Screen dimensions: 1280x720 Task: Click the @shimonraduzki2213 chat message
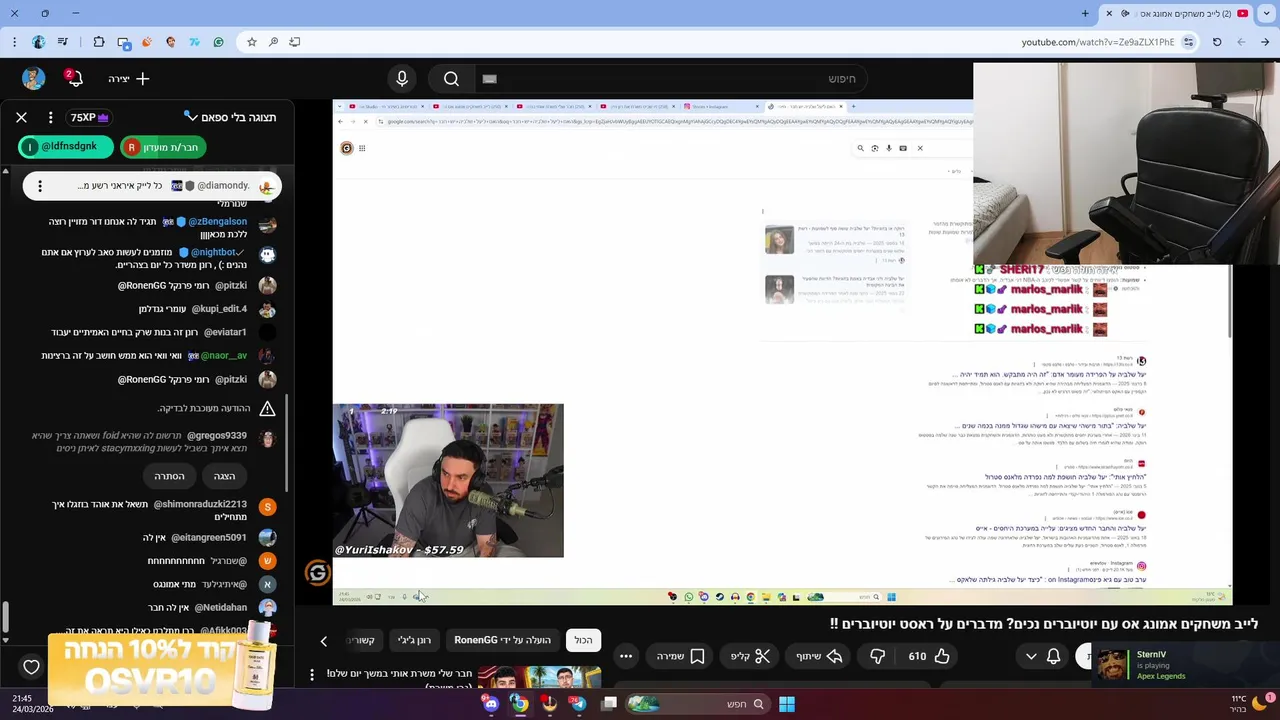(x=162, y=510)
